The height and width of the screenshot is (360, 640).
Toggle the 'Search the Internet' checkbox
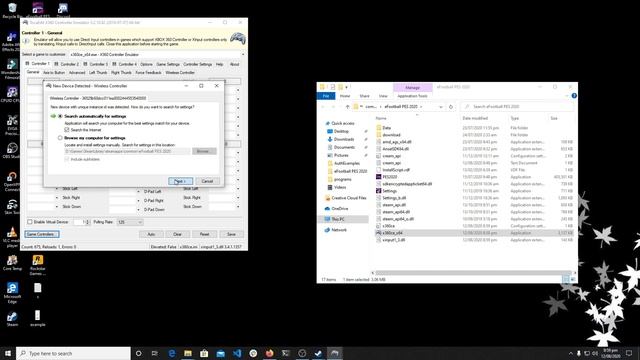(67, 130)
